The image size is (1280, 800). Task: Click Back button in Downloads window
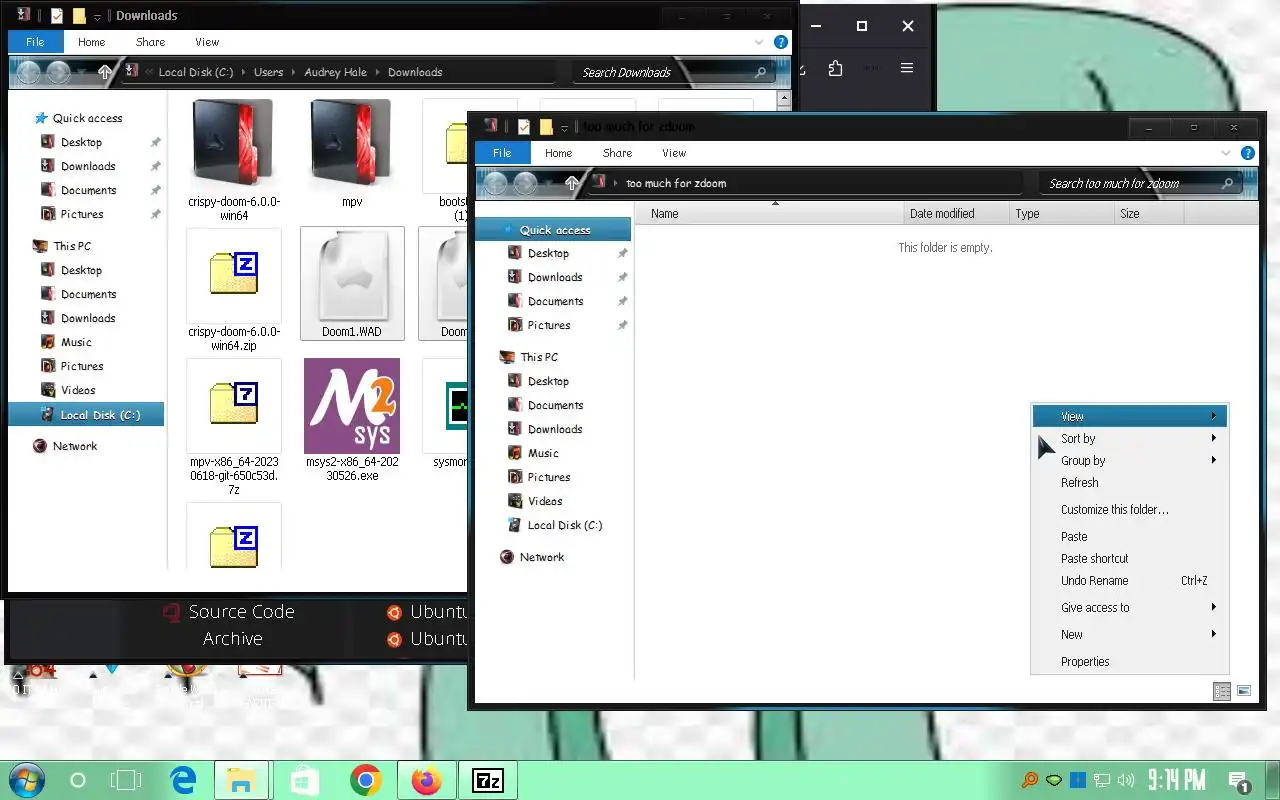(x=29, y=72)
